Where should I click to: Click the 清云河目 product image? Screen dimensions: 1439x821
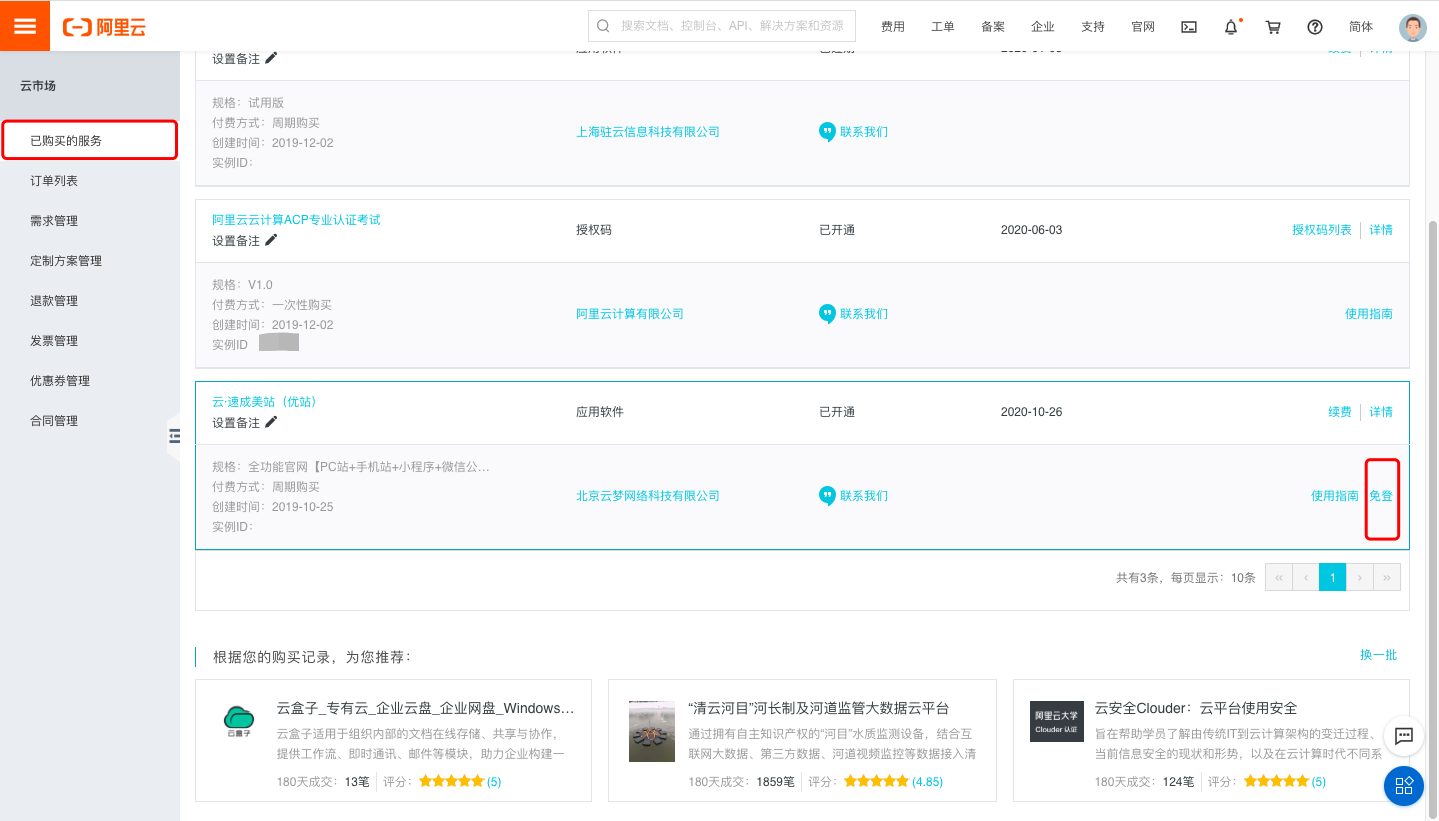(x=652, y=731)
